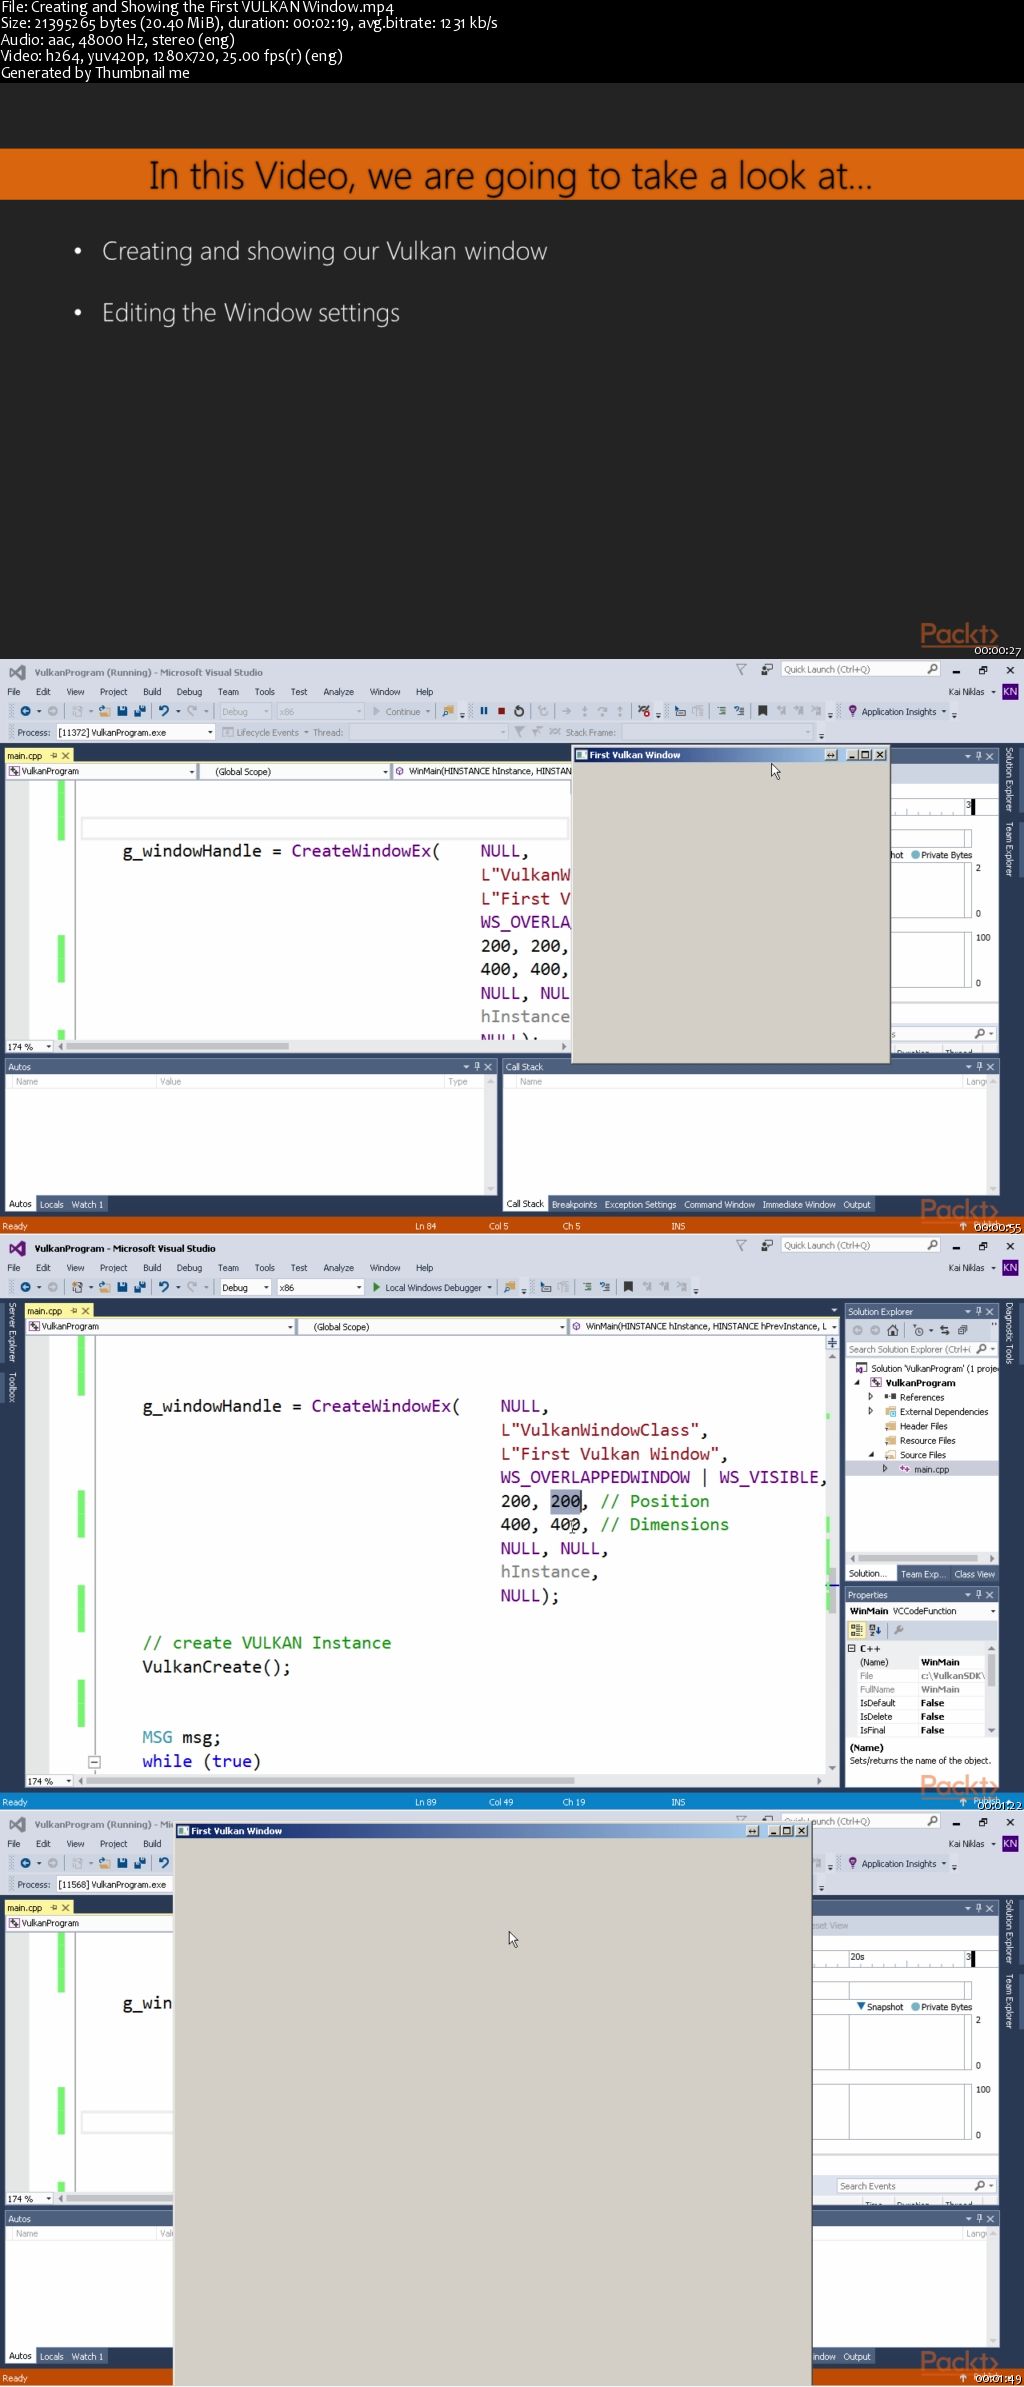Collapse C++ category in Properties grid
The image size is (1024, 2387).
click(x=853, y=1648)
